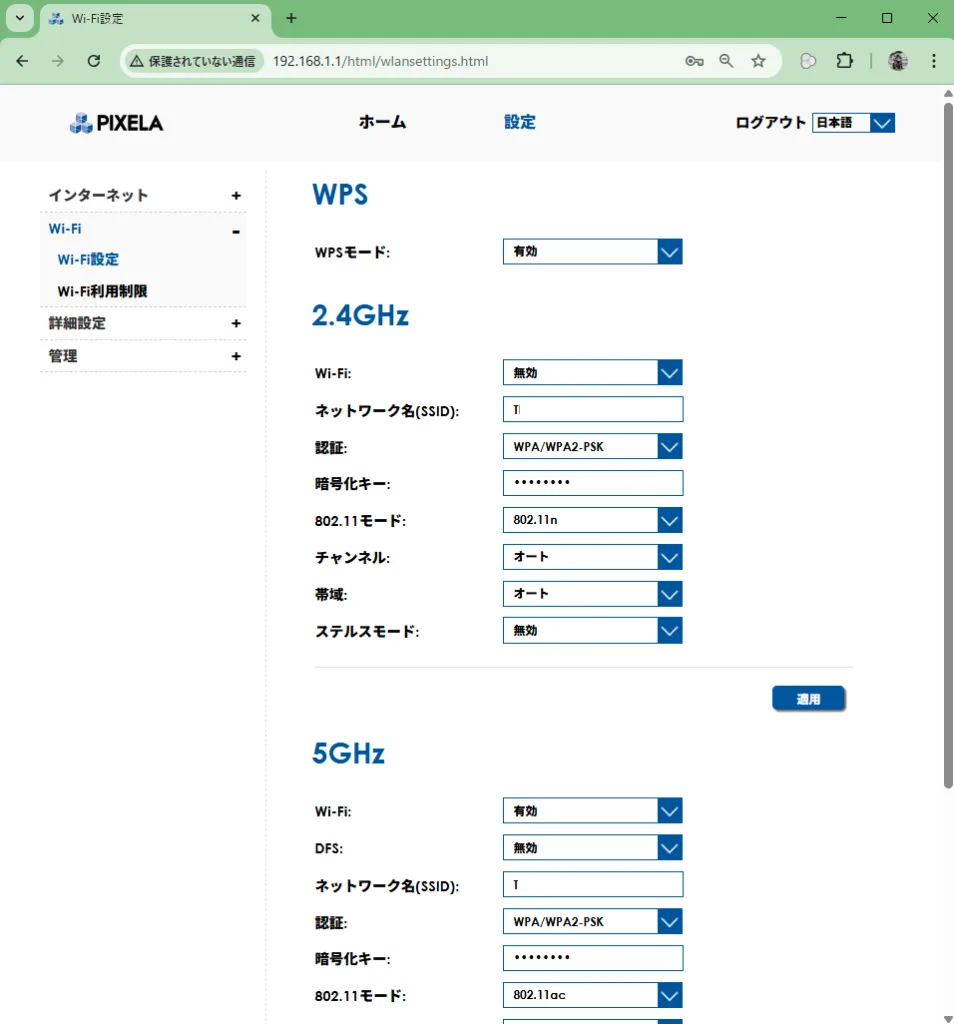Open the Chrome profile avatar
This screenshot has width=954, height=1024.
click(898, 61)
